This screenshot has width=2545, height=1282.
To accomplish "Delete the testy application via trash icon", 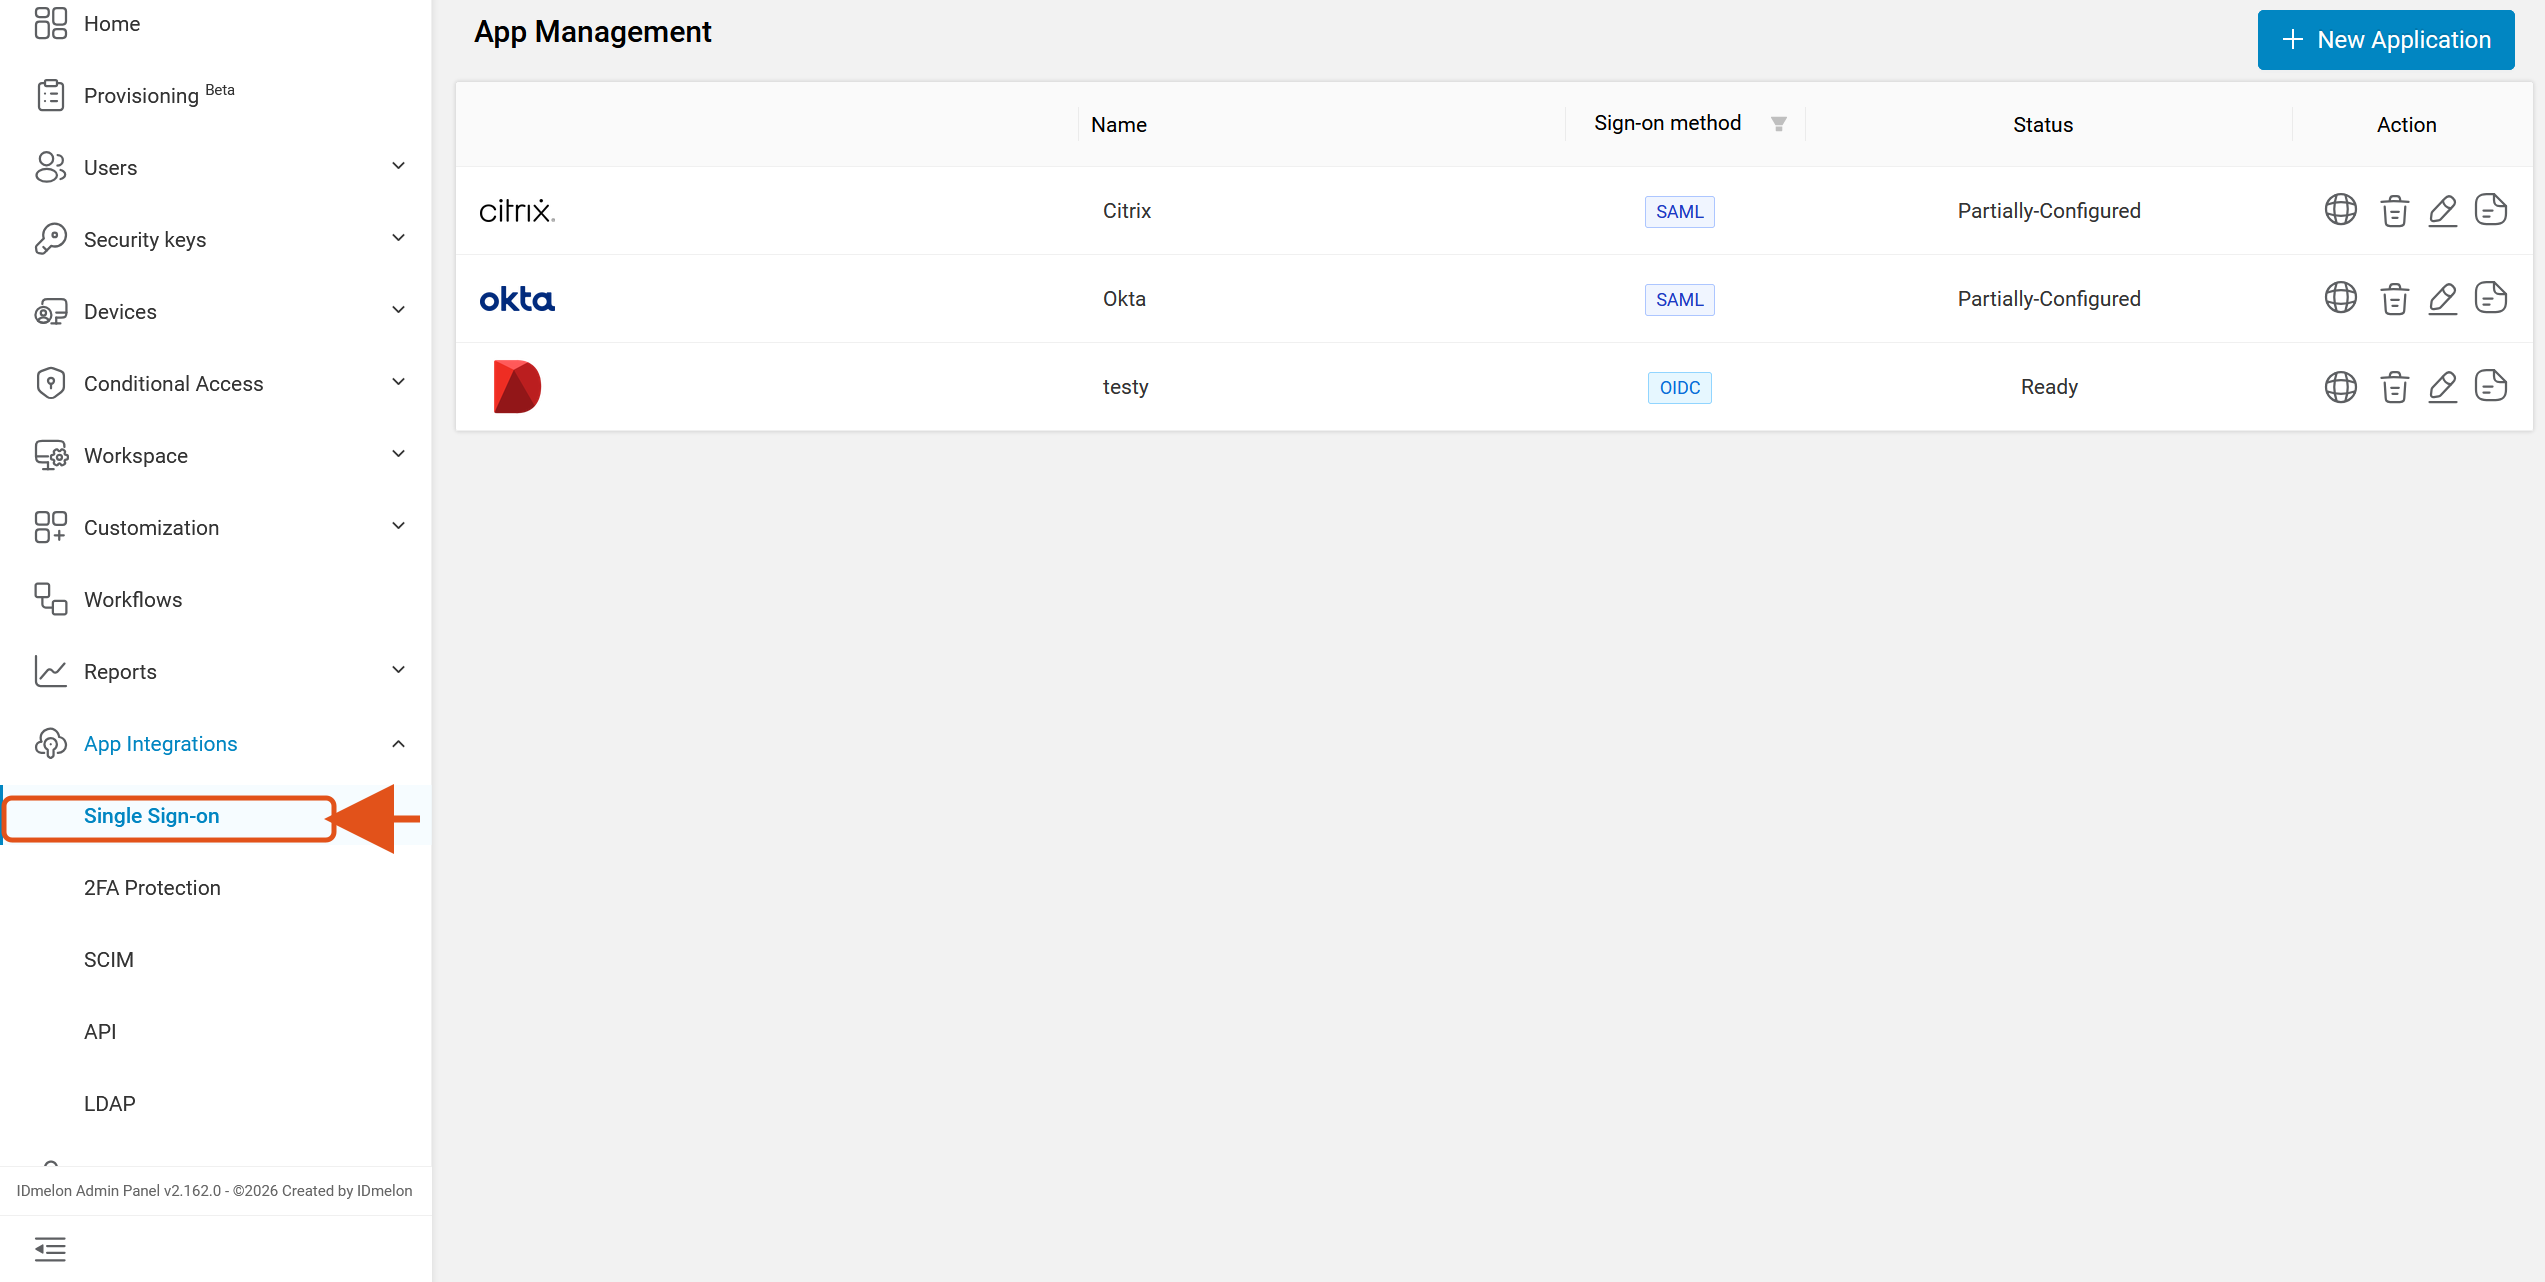I will [2394, 387].
